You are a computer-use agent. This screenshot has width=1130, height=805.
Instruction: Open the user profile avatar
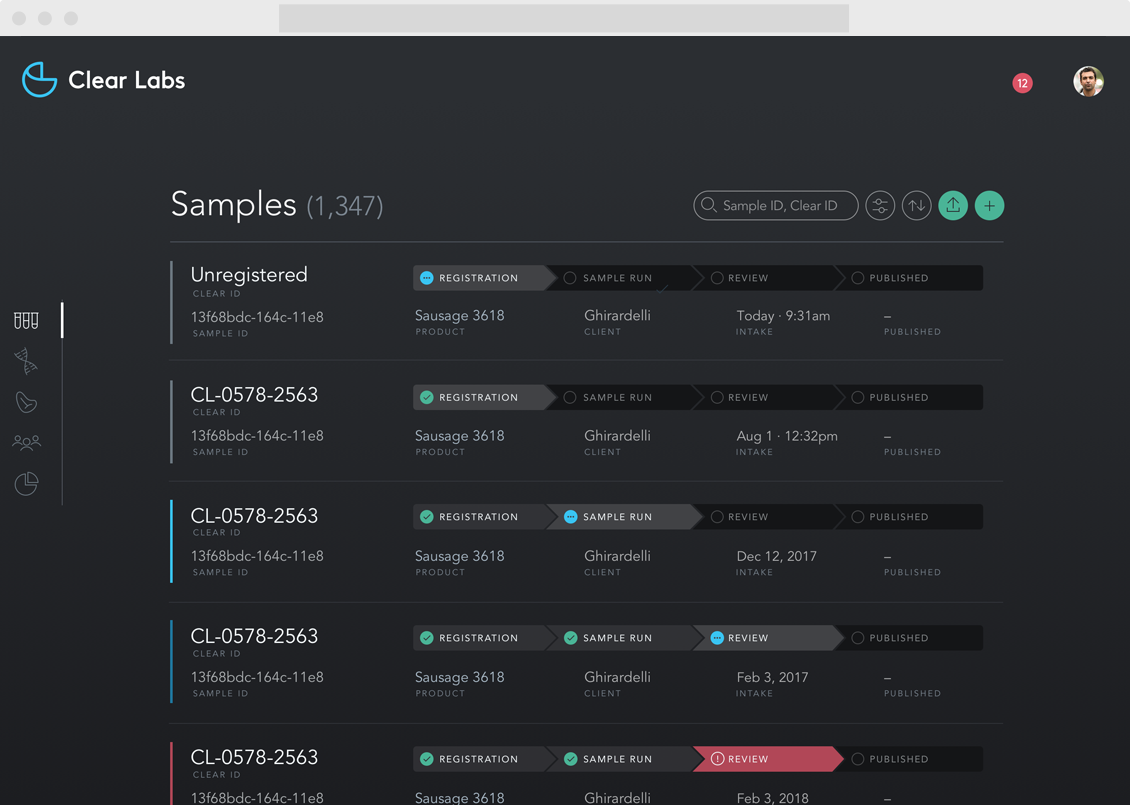tap(1088, 81)
